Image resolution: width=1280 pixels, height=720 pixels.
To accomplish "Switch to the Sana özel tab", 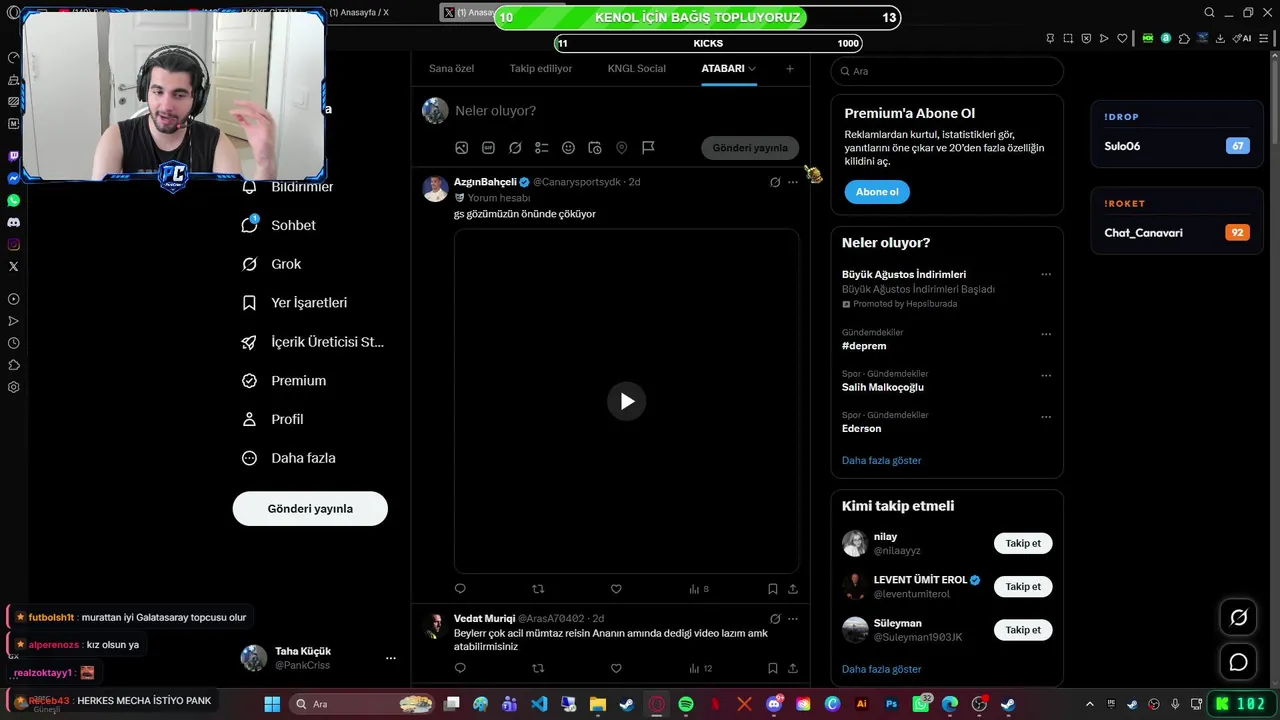I will point(451,68).
